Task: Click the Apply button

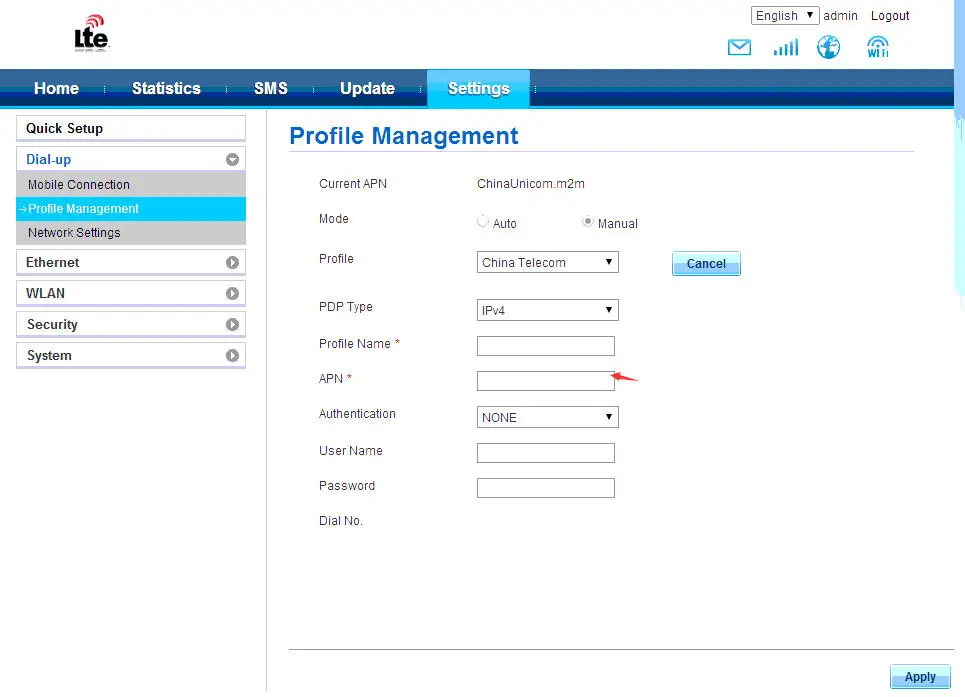Action: click(x=920, y=677)
